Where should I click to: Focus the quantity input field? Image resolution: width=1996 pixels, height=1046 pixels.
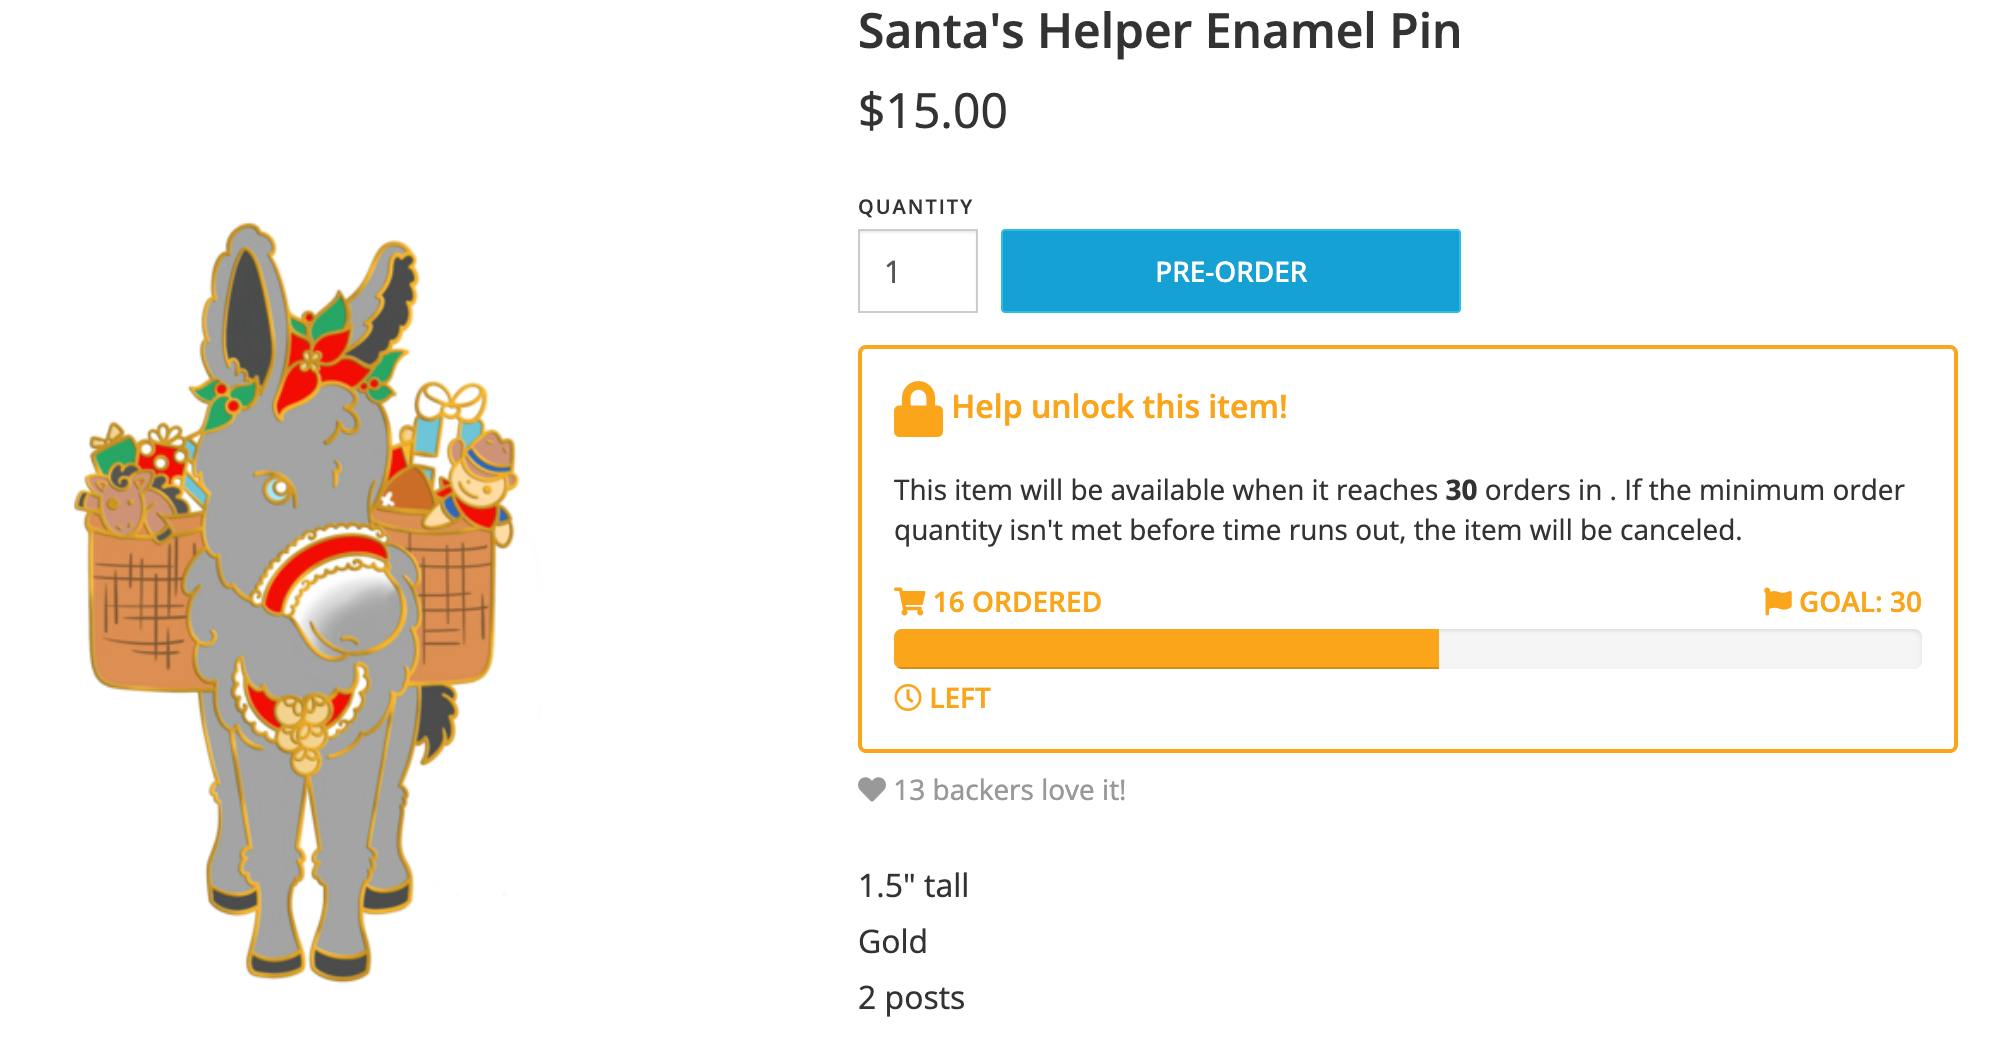(917, 271)
